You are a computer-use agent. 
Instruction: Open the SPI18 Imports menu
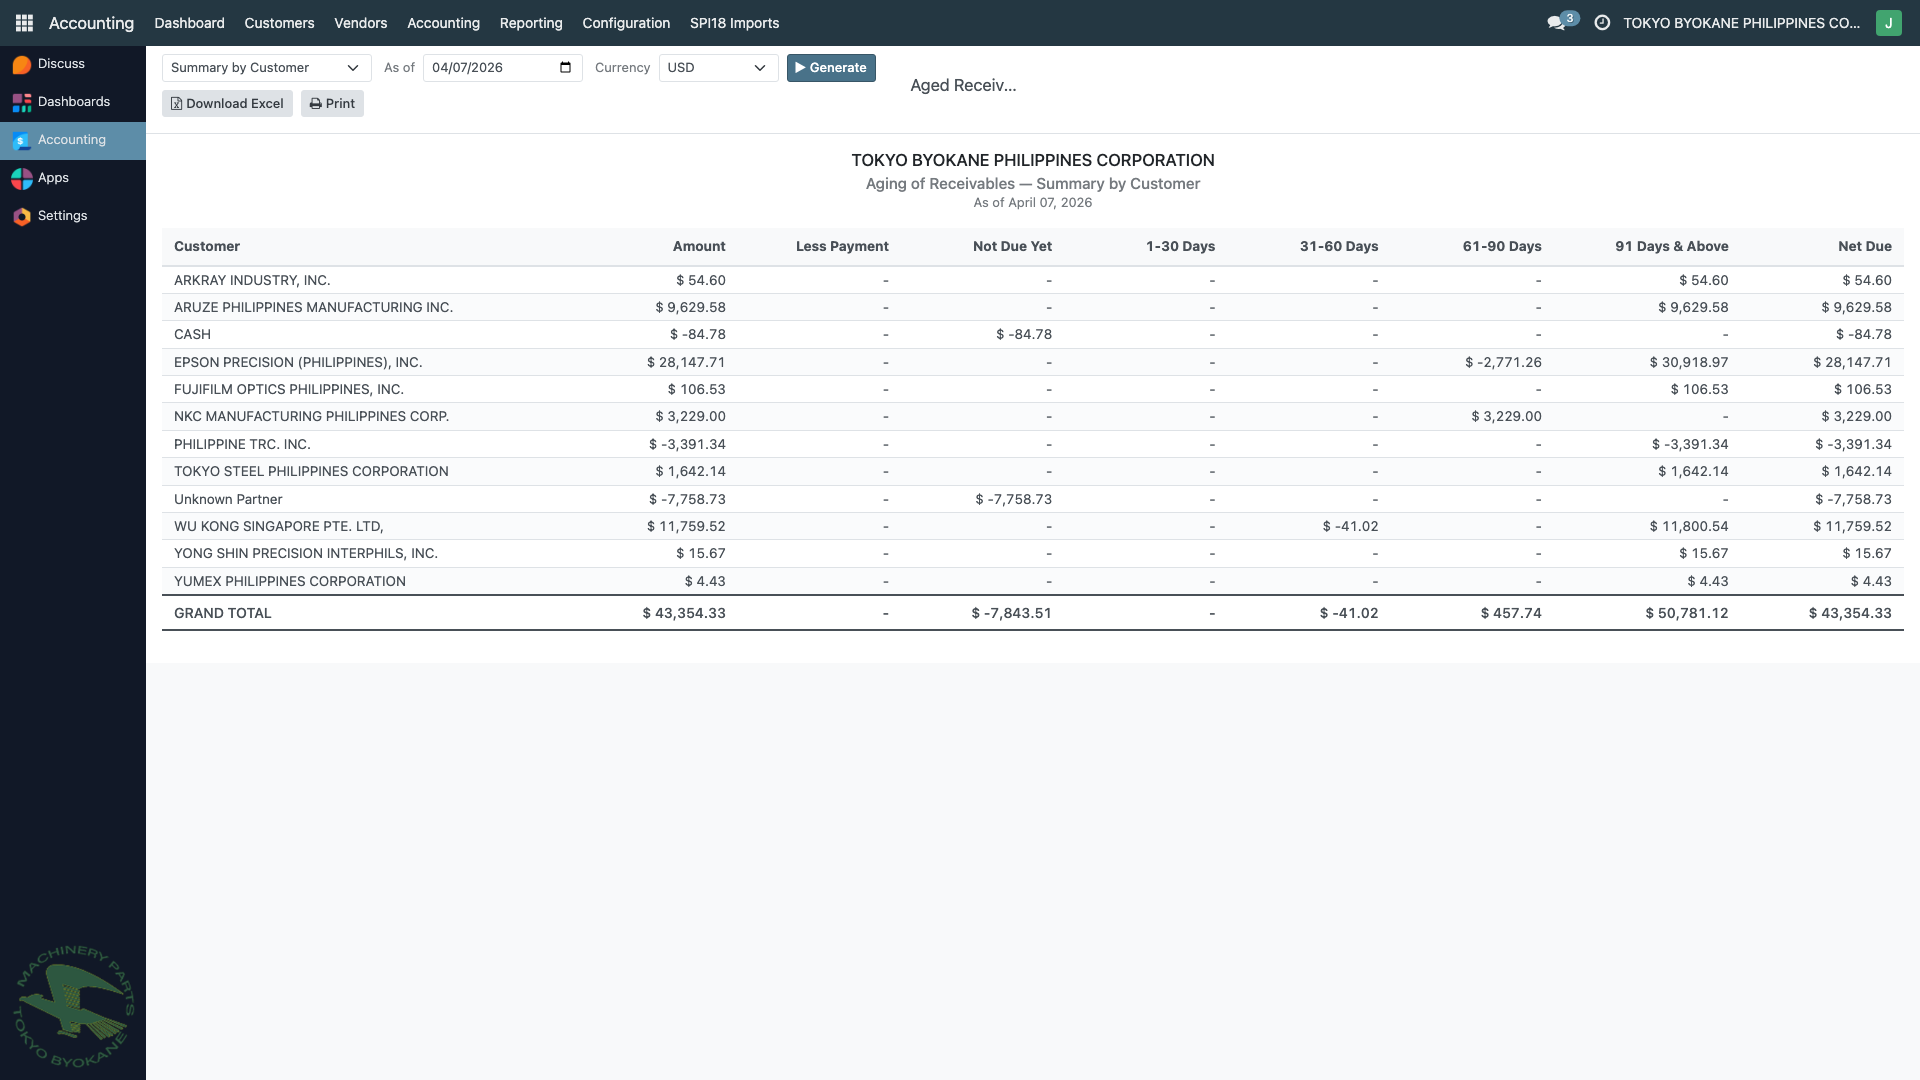[734, 22]
